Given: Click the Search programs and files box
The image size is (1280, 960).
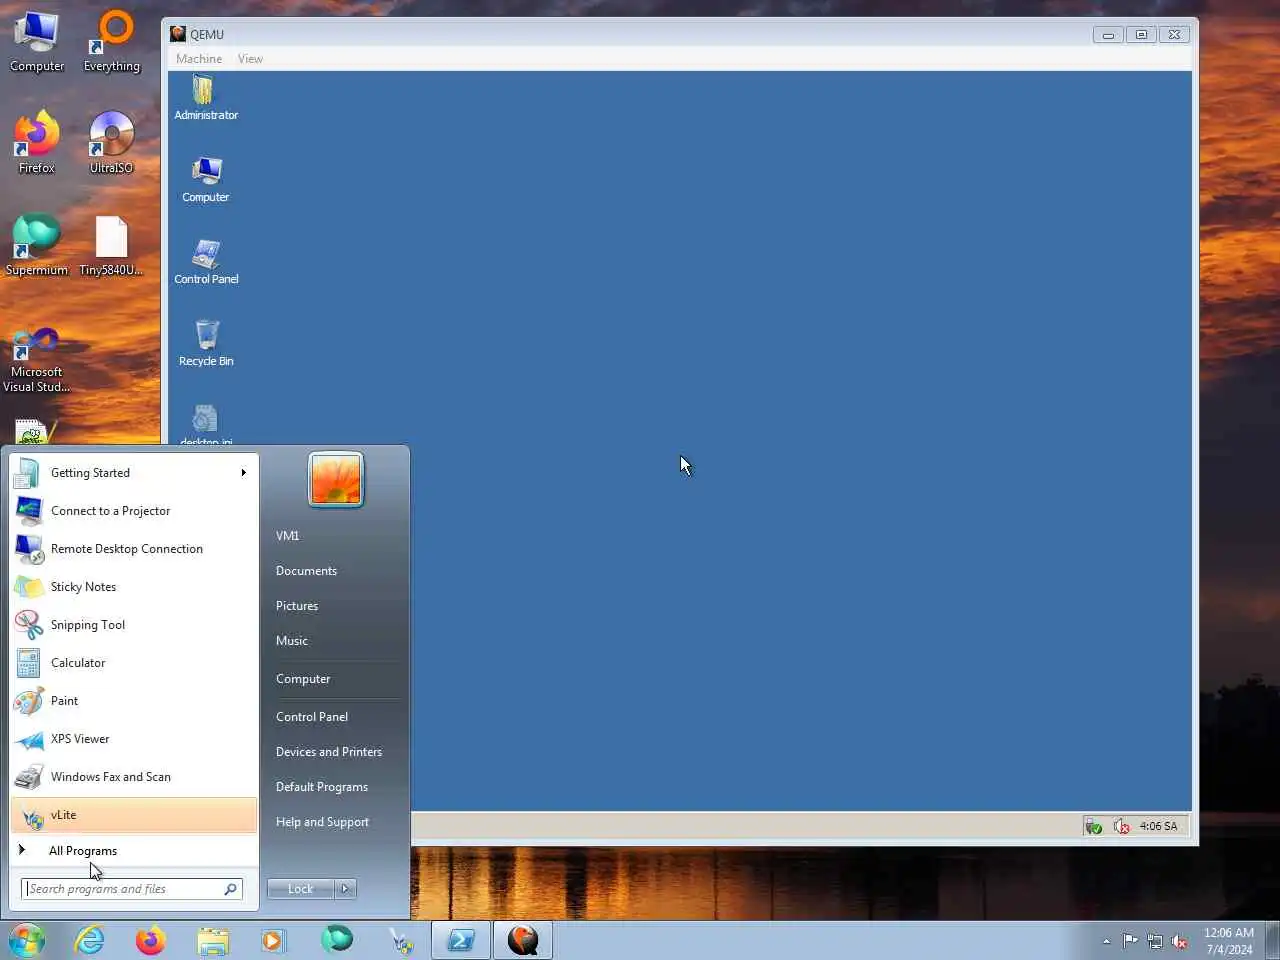Looking at the screenshot, I should tap(132, 889).
